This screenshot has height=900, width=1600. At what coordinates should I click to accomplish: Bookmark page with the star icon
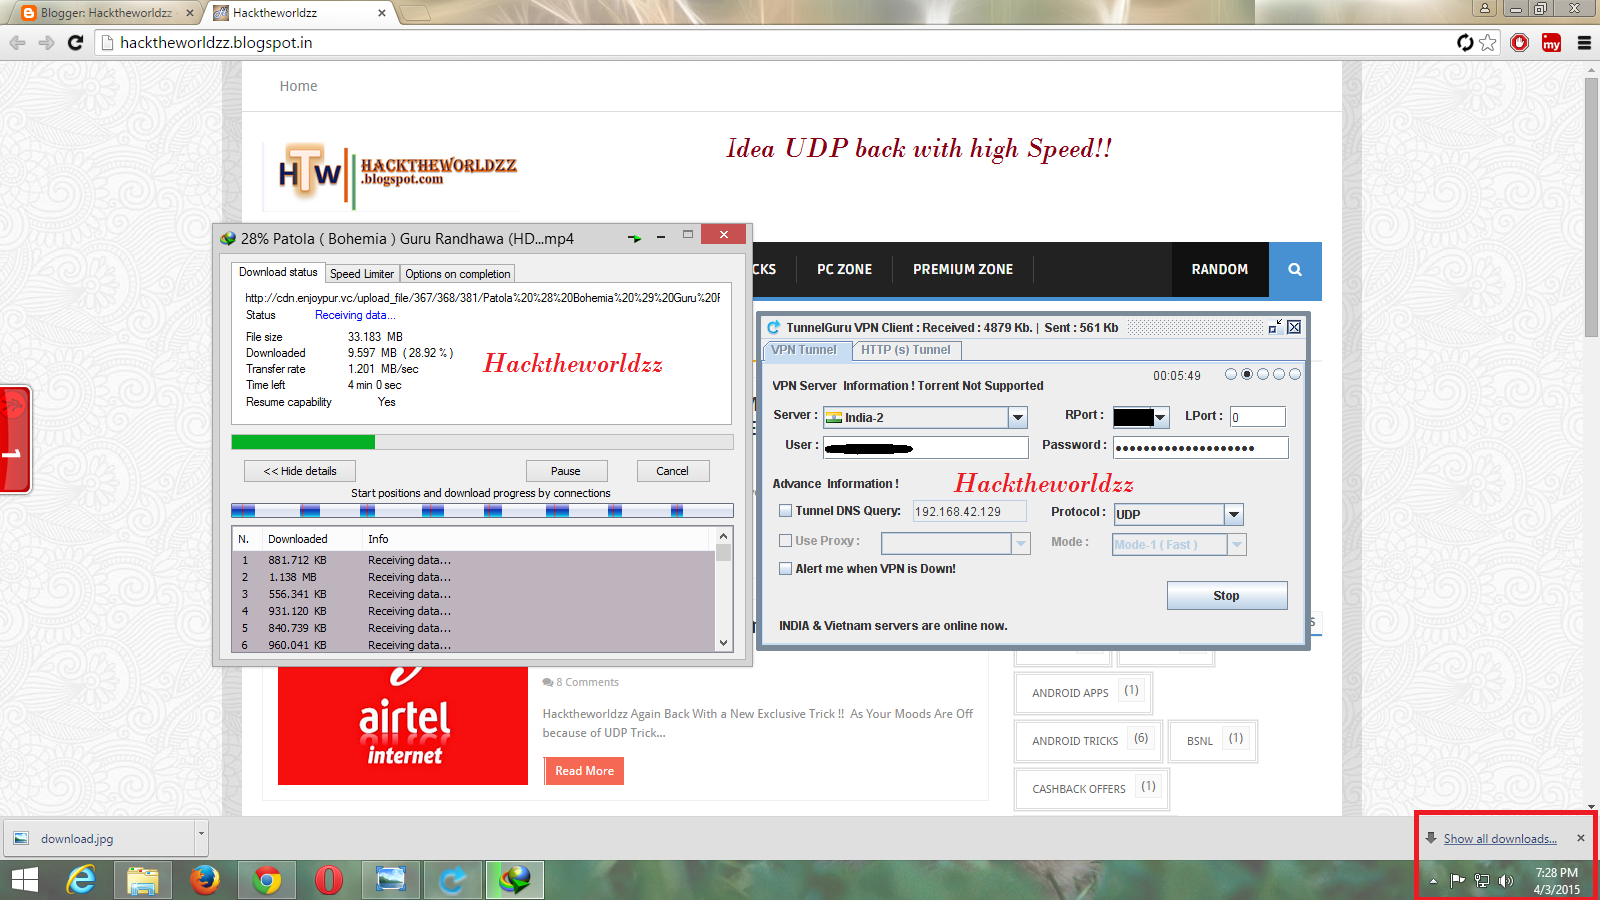click(x=1488, y=43)
